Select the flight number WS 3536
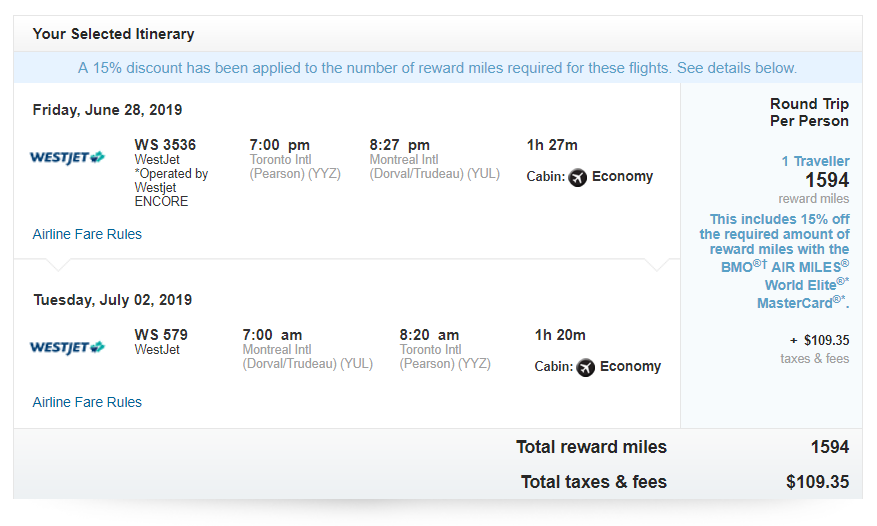This screenshot has height=526, width=877. coord(165,144)
